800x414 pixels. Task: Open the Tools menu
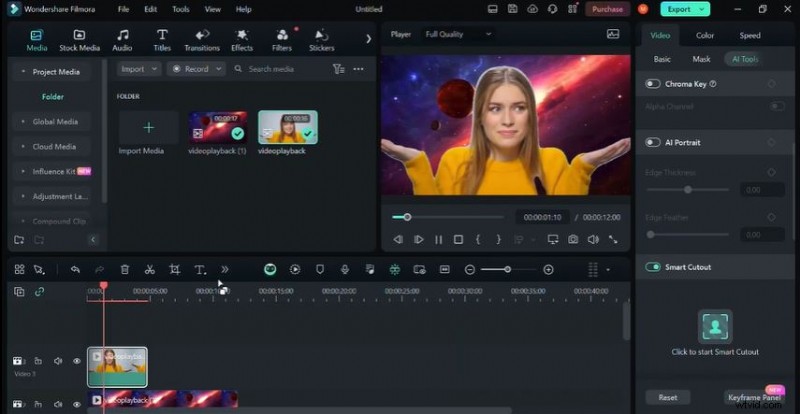coord(181,9)
